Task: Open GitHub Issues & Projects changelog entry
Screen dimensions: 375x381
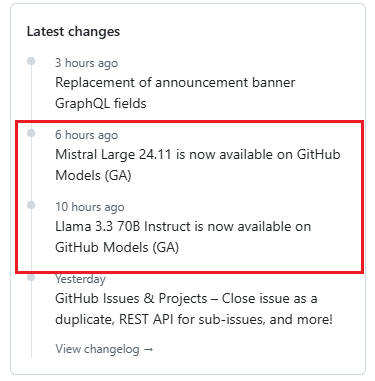Action: 194,309
